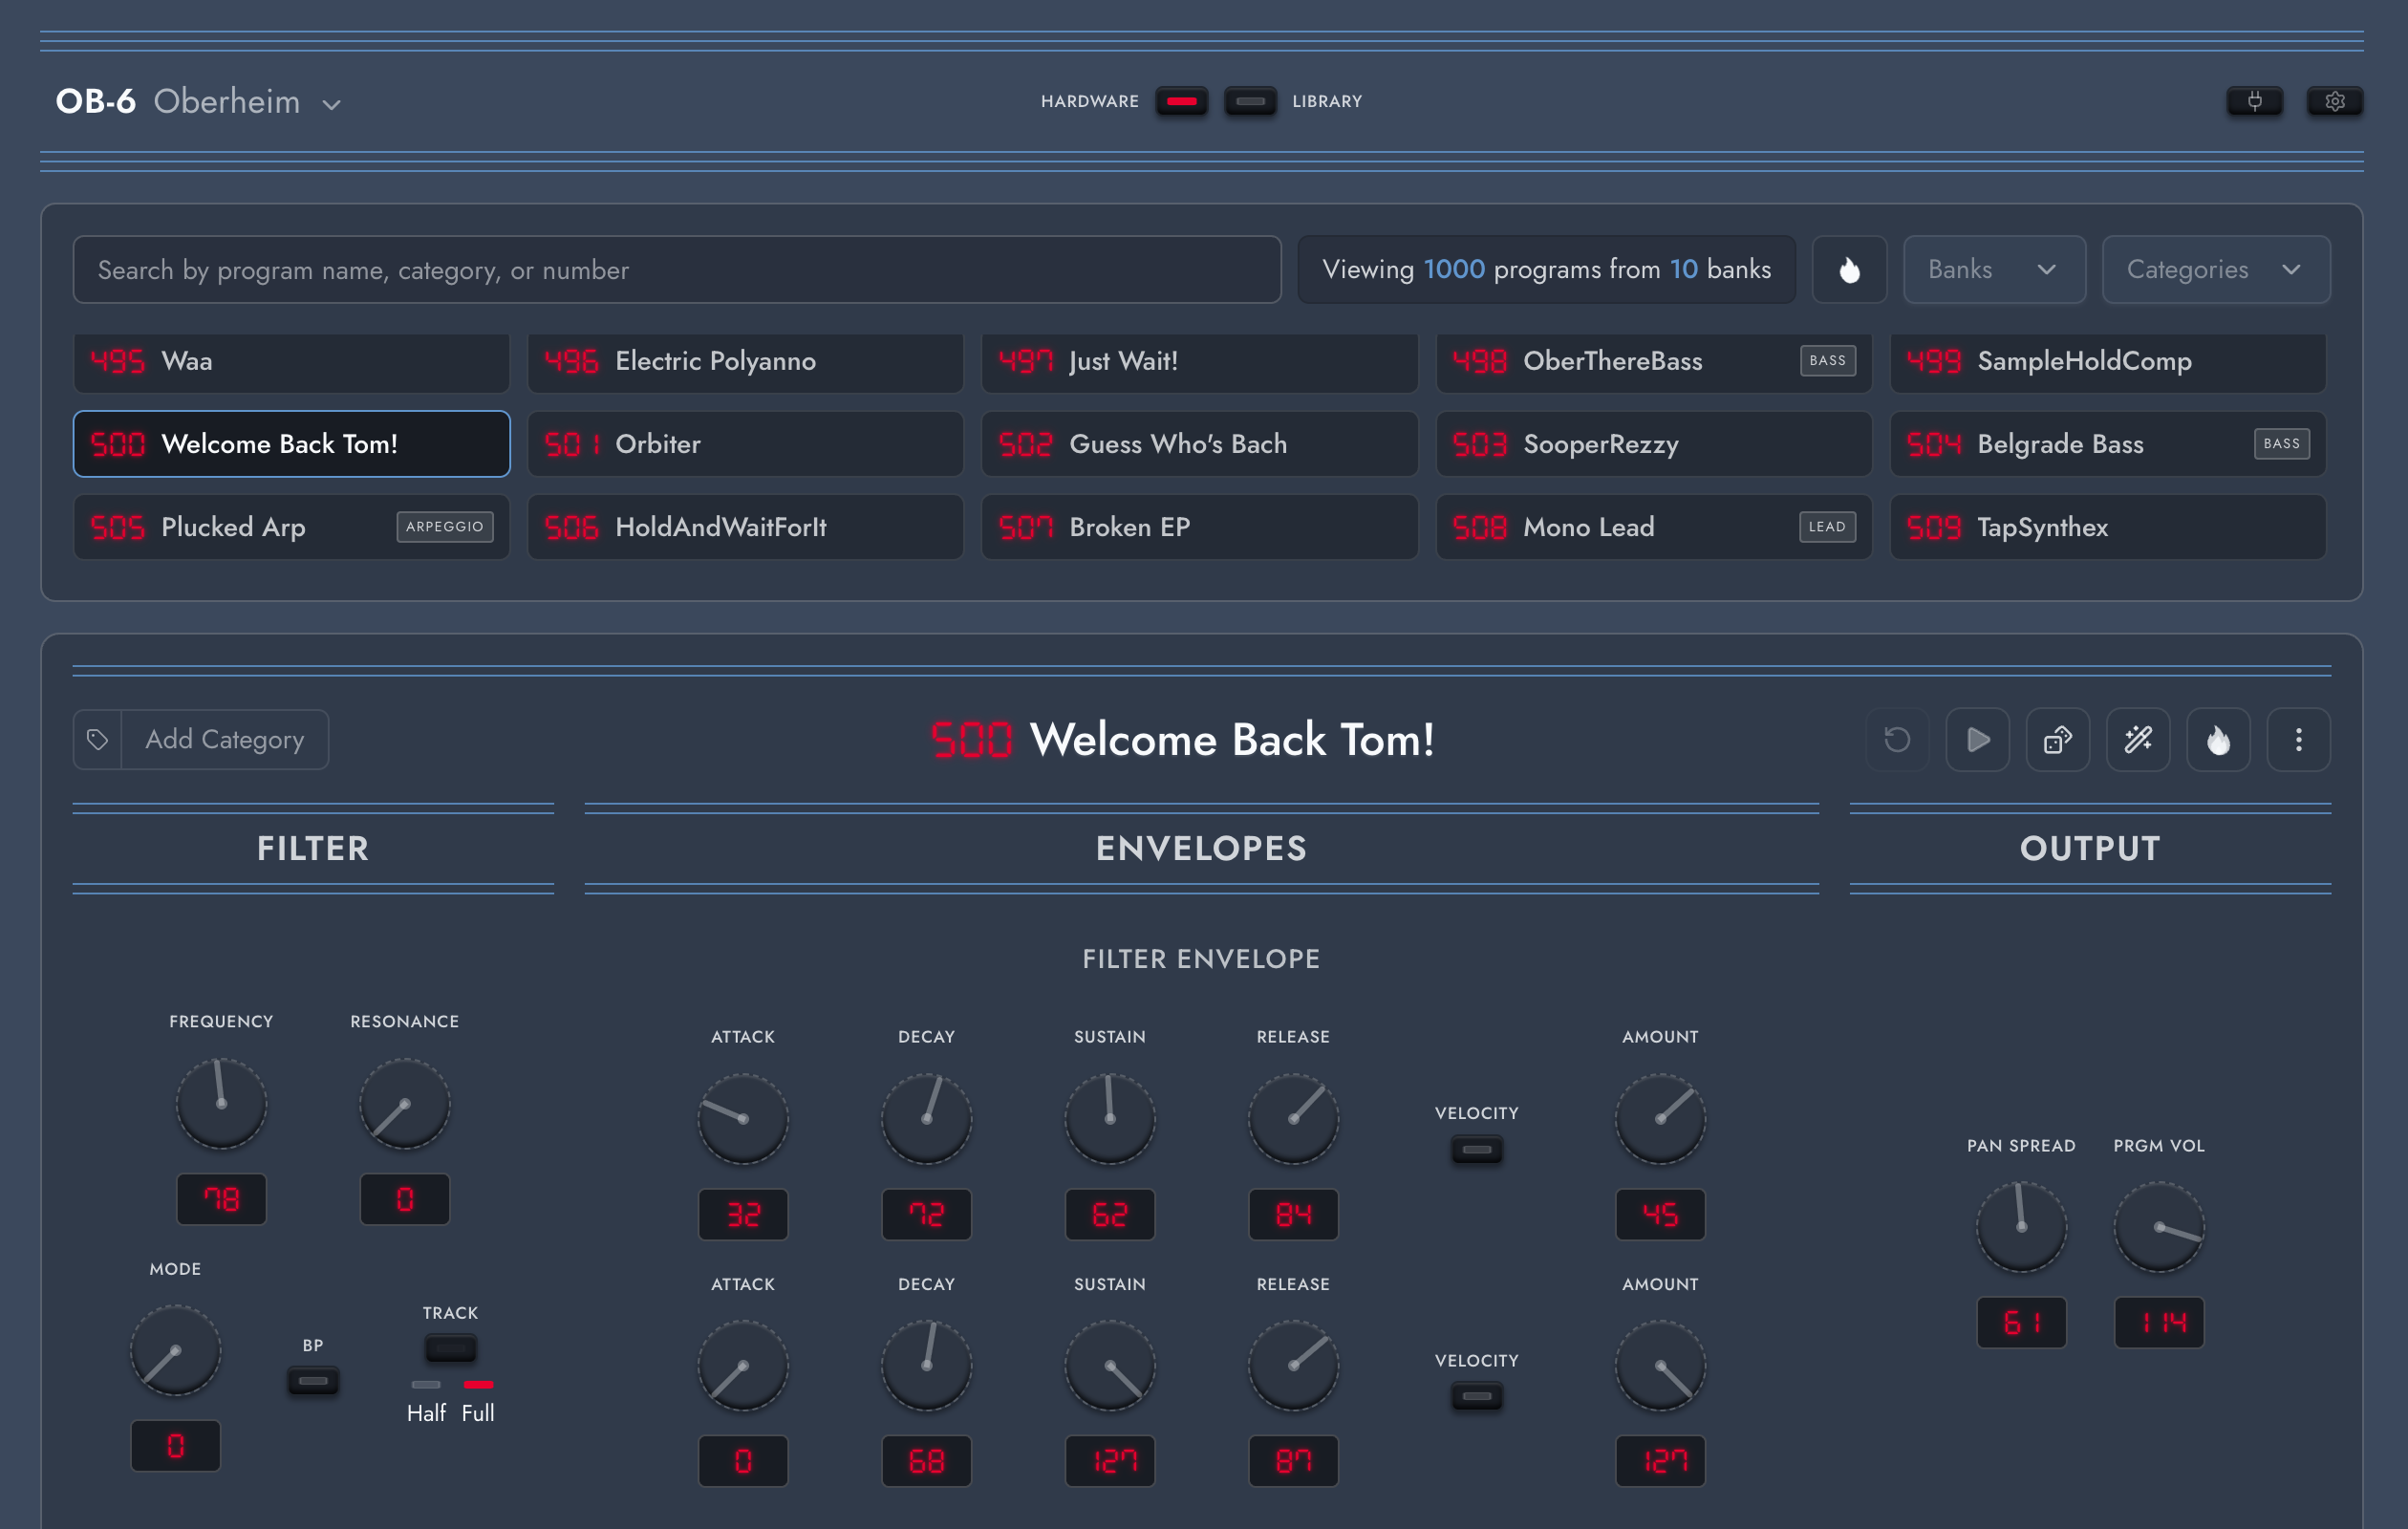Click the revert circular arrow icon

pyautogui.click(x=1897, y=739)
